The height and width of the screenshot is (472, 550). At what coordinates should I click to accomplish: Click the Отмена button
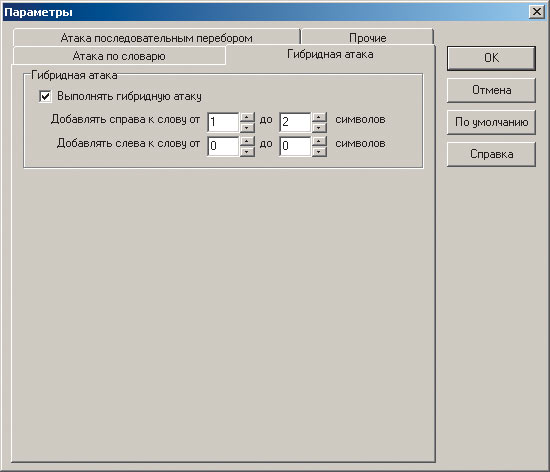click(x=491, y=90)
